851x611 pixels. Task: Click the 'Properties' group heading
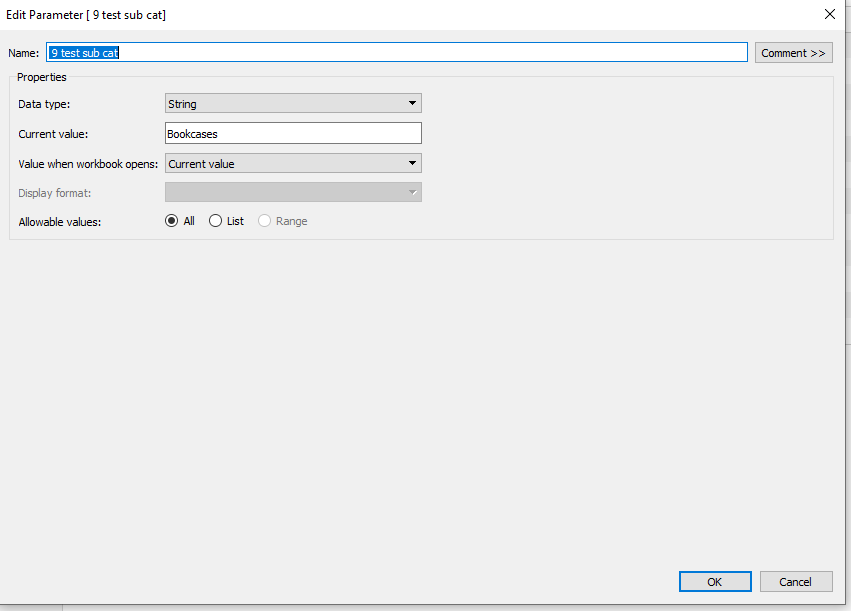tap(41, 77)
